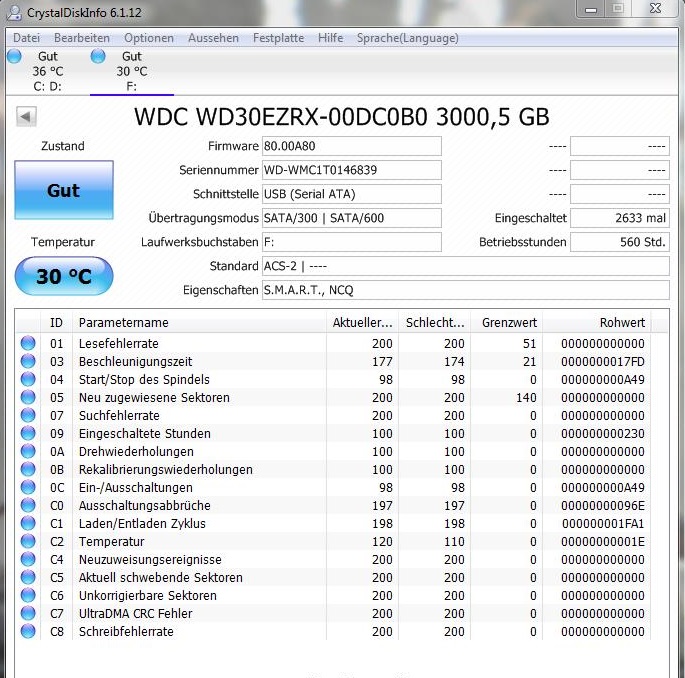Open the Hilfe menu
This screenshot has width=685, height=678.
tap(330, 38)
